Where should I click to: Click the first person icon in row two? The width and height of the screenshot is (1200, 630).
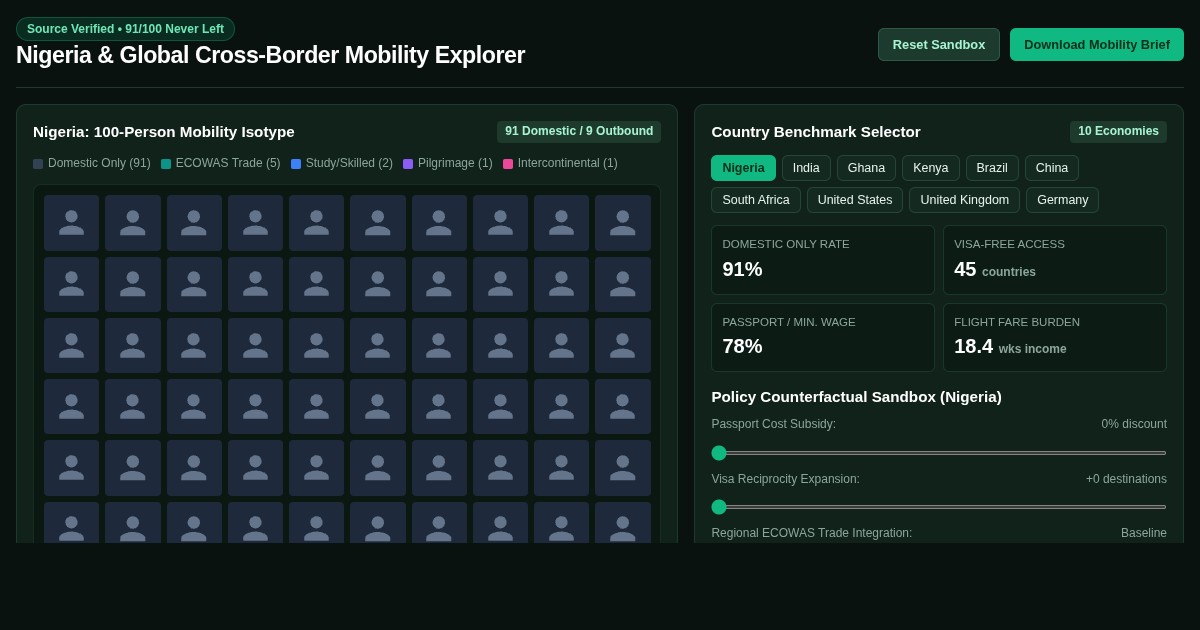pyautogui.click(x=71, y=284)
